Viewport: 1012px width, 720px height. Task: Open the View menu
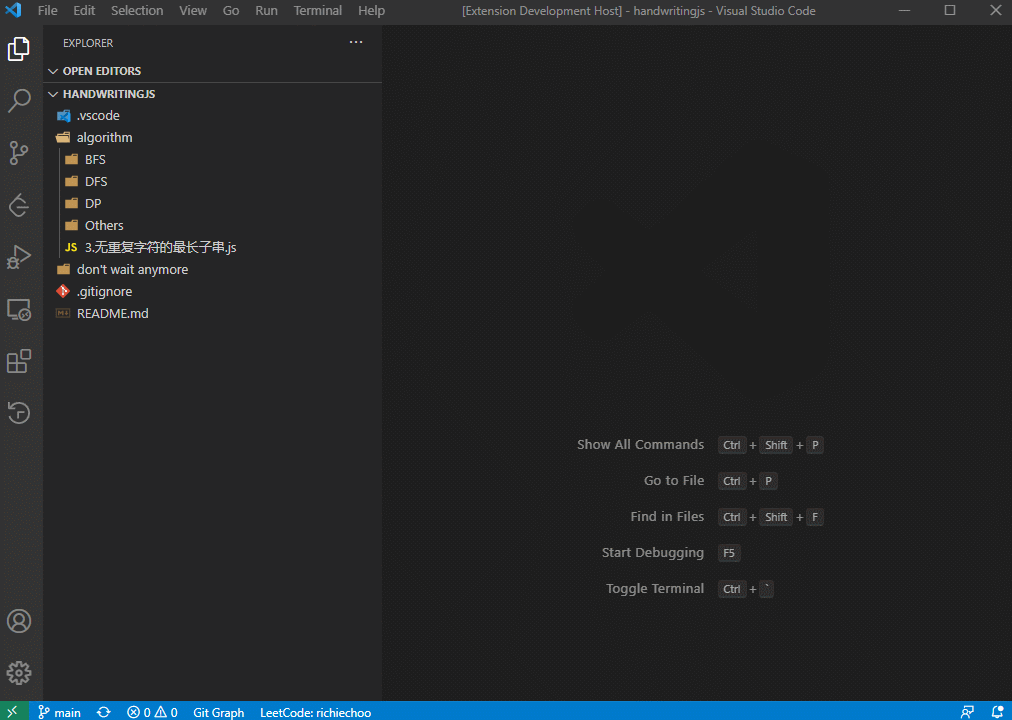pyautogui.click(x=193, y=11)
